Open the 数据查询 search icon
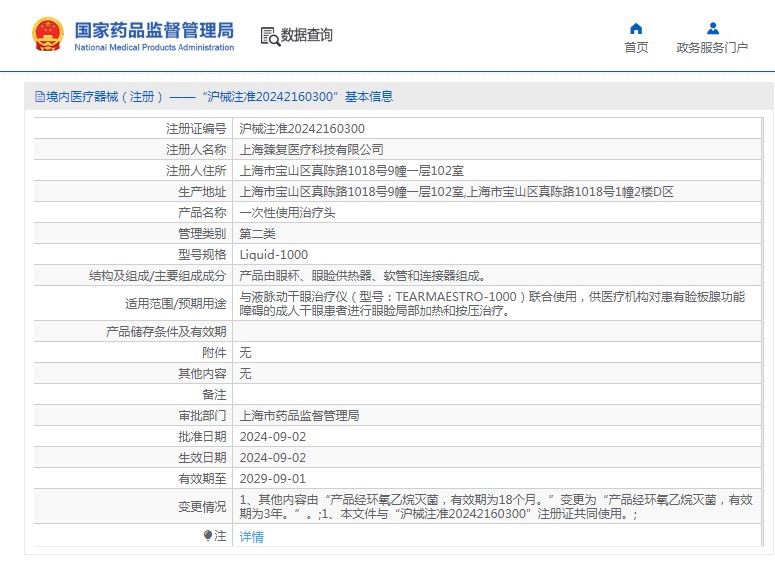The image size is (775, 566). click(x=270, y=37)
